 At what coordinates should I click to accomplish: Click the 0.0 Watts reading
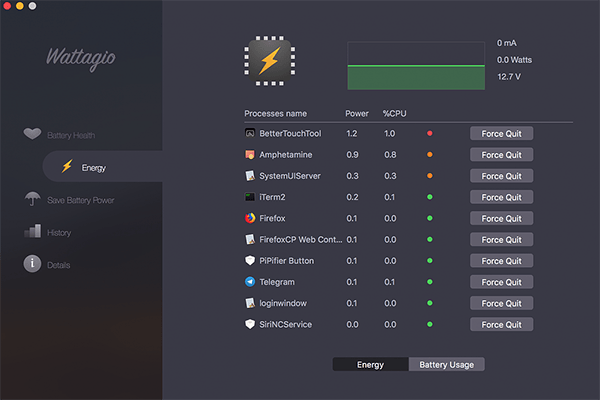pyautogui.click(x=514, y=60)
